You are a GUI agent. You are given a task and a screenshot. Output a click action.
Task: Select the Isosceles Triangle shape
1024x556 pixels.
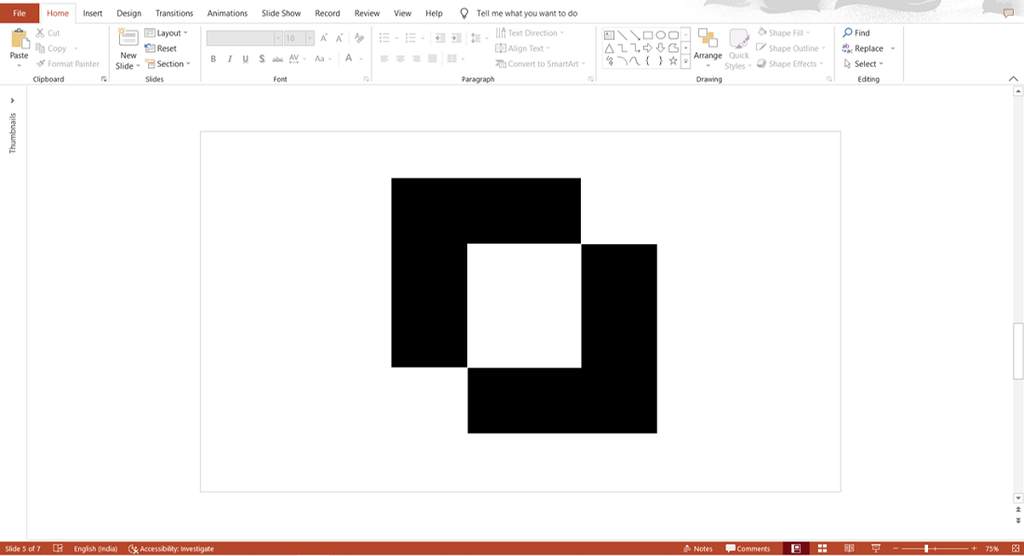click(x=609, y=48)
